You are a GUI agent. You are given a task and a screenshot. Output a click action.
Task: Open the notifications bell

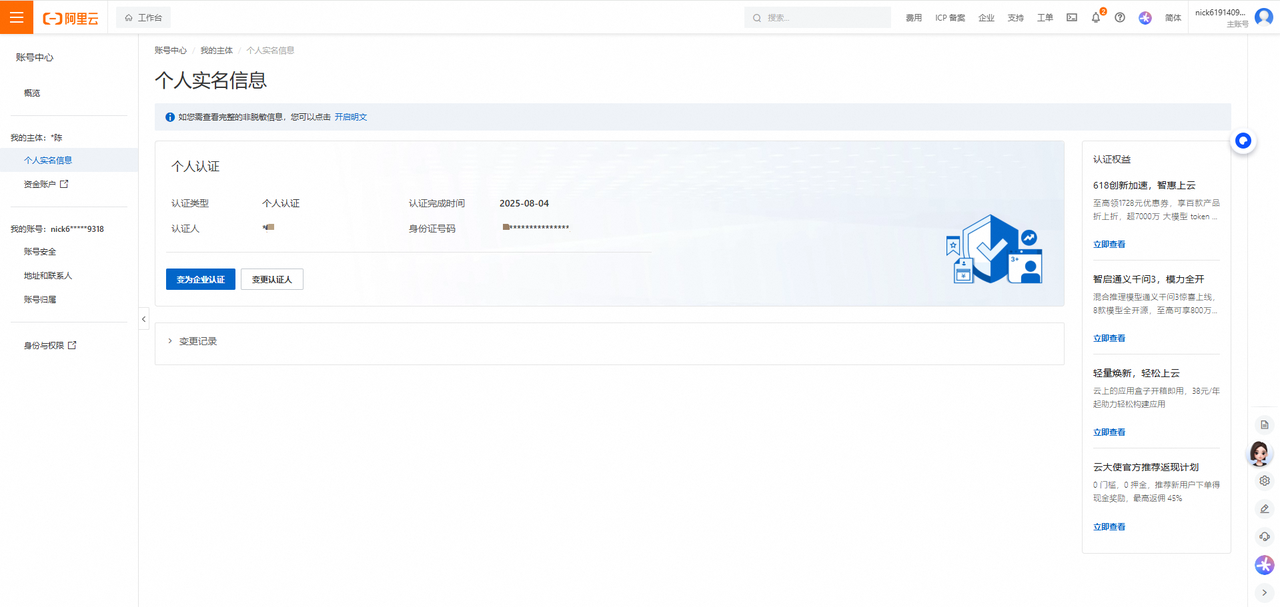[x=1096, y=18]
